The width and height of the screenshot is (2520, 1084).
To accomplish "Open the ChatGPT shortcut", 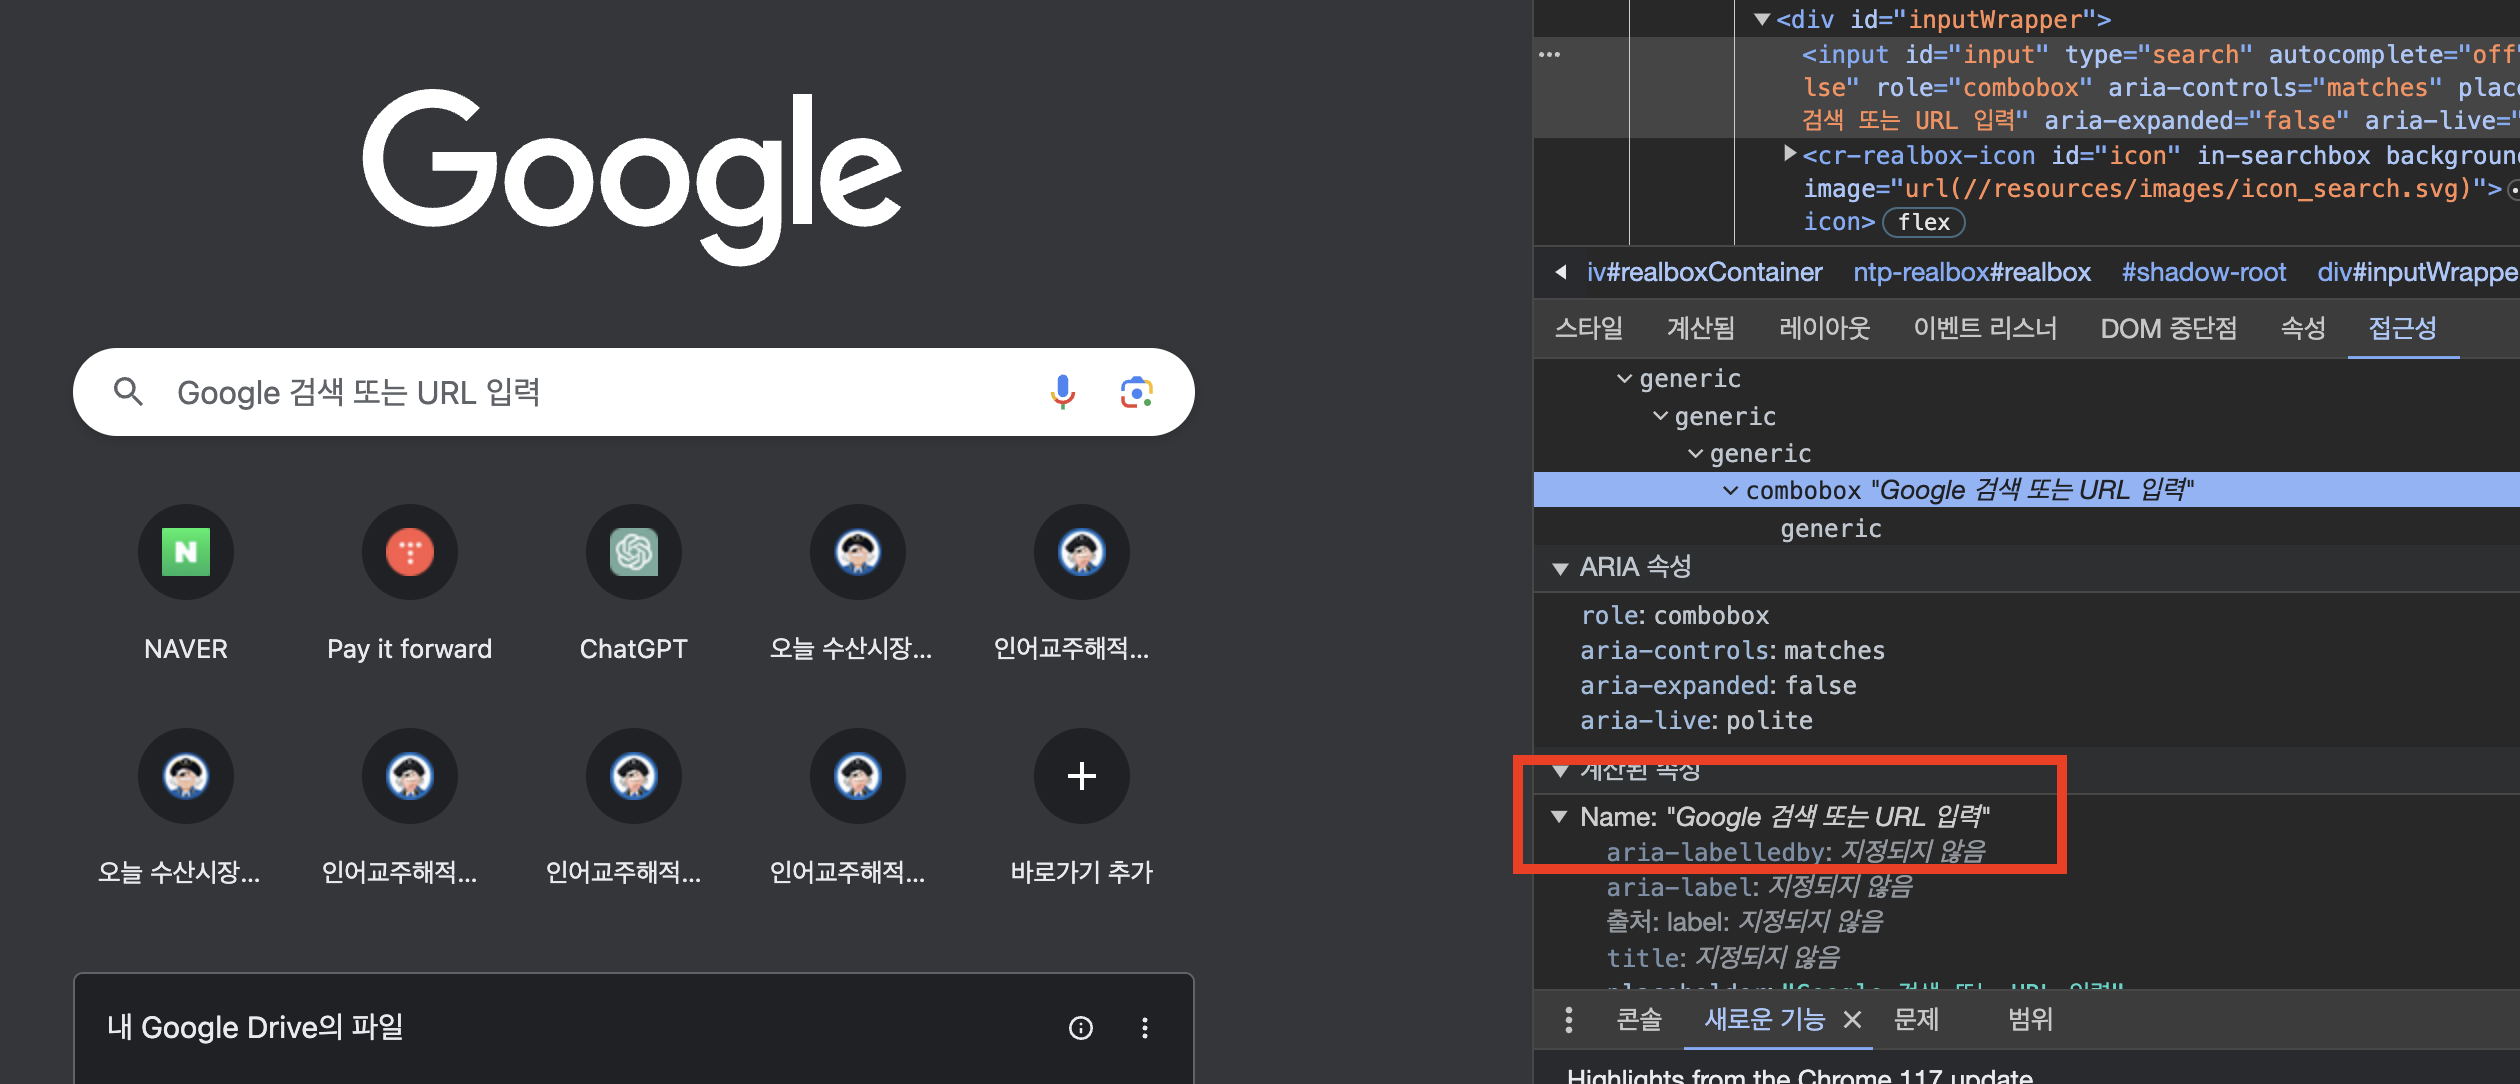I will tap(634, 553).
